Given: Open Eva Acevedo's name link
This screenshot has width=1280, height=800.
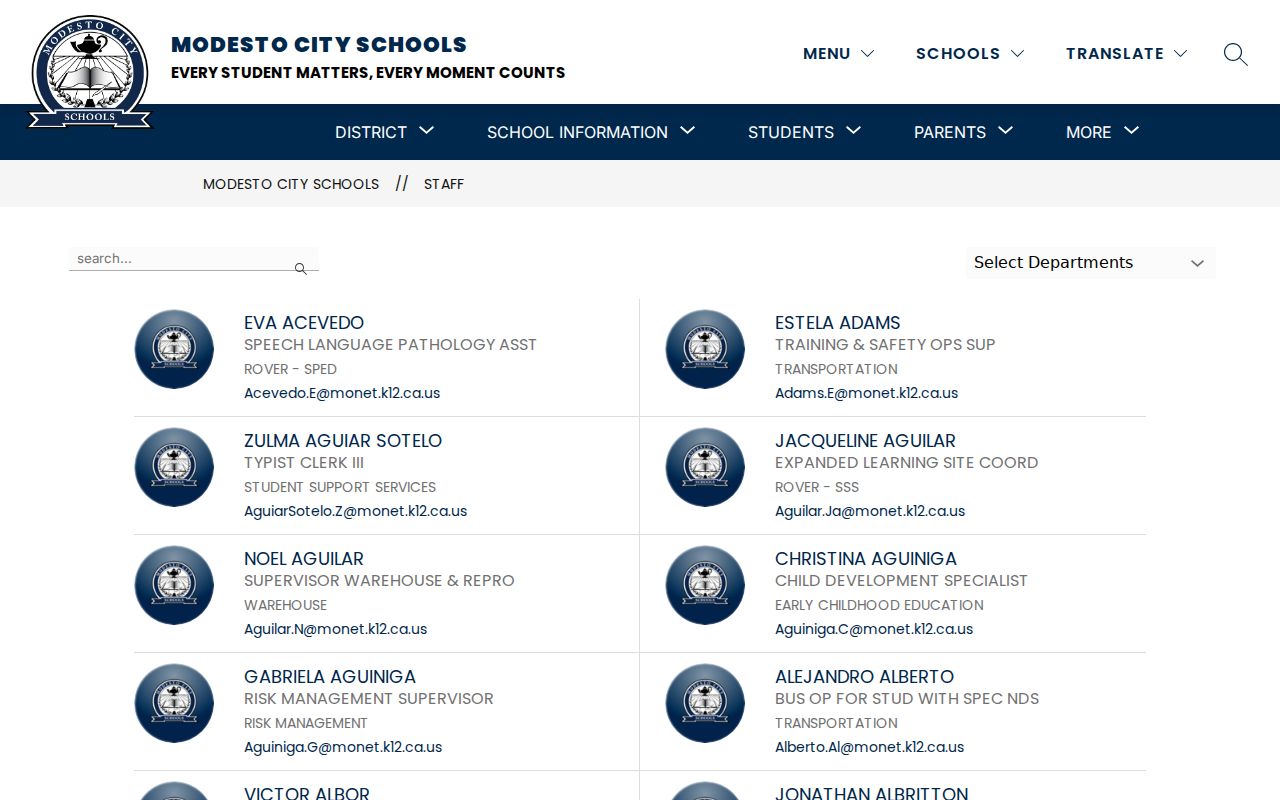Looking at the screenshot, I should 304,323.
